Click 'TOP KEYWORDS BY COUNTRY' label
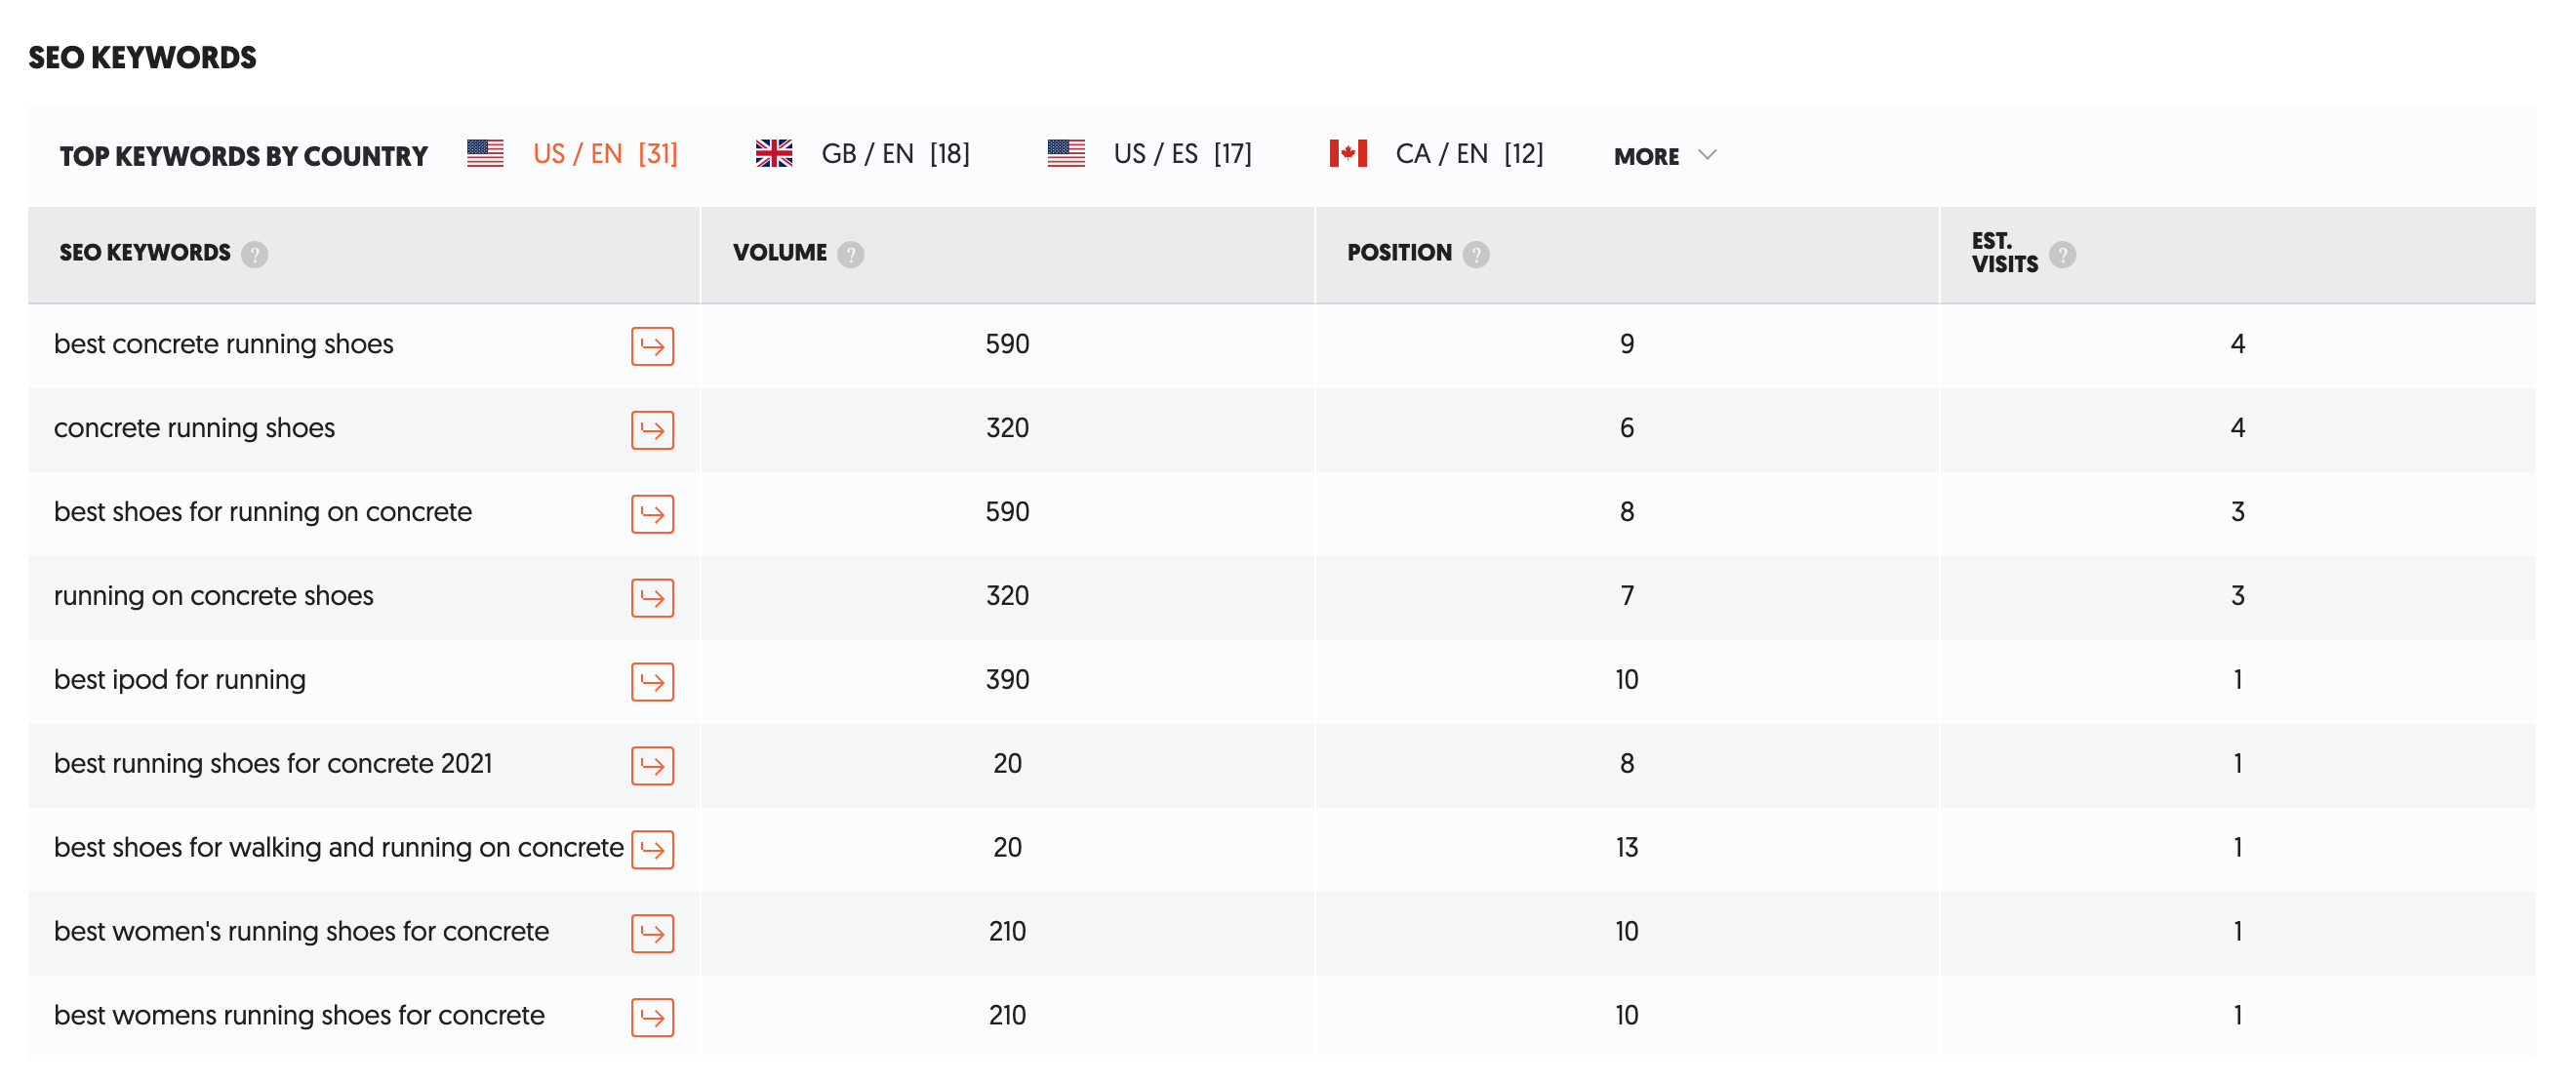Viewport: 2576px width, 1083px height. pos(243,156)
